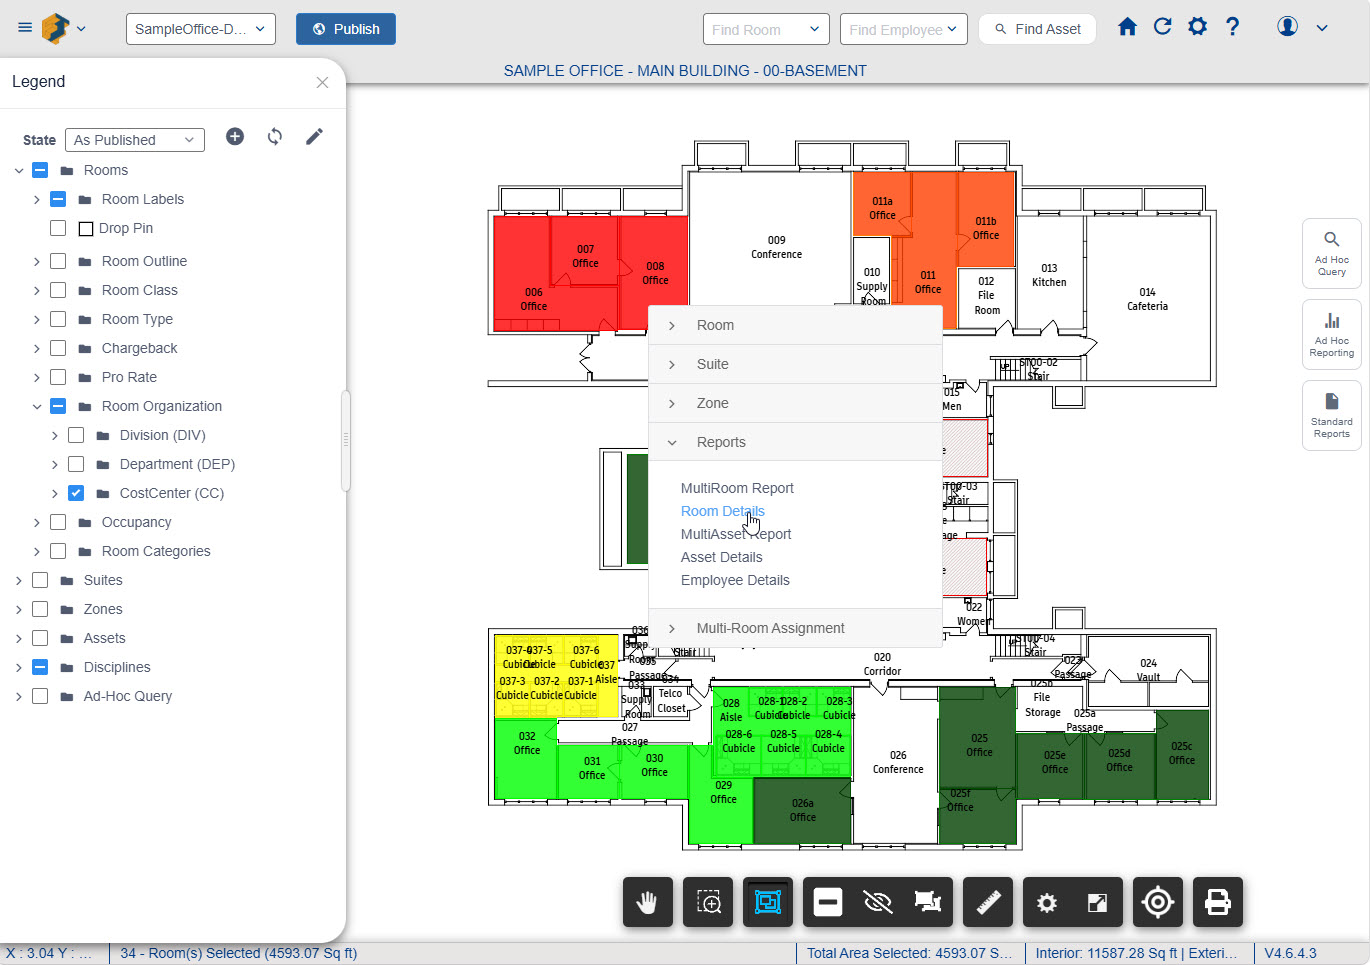Screen dimensions: 1370x965
Task: Open the MultiRoom Report
Action: [x=737, y=488]
